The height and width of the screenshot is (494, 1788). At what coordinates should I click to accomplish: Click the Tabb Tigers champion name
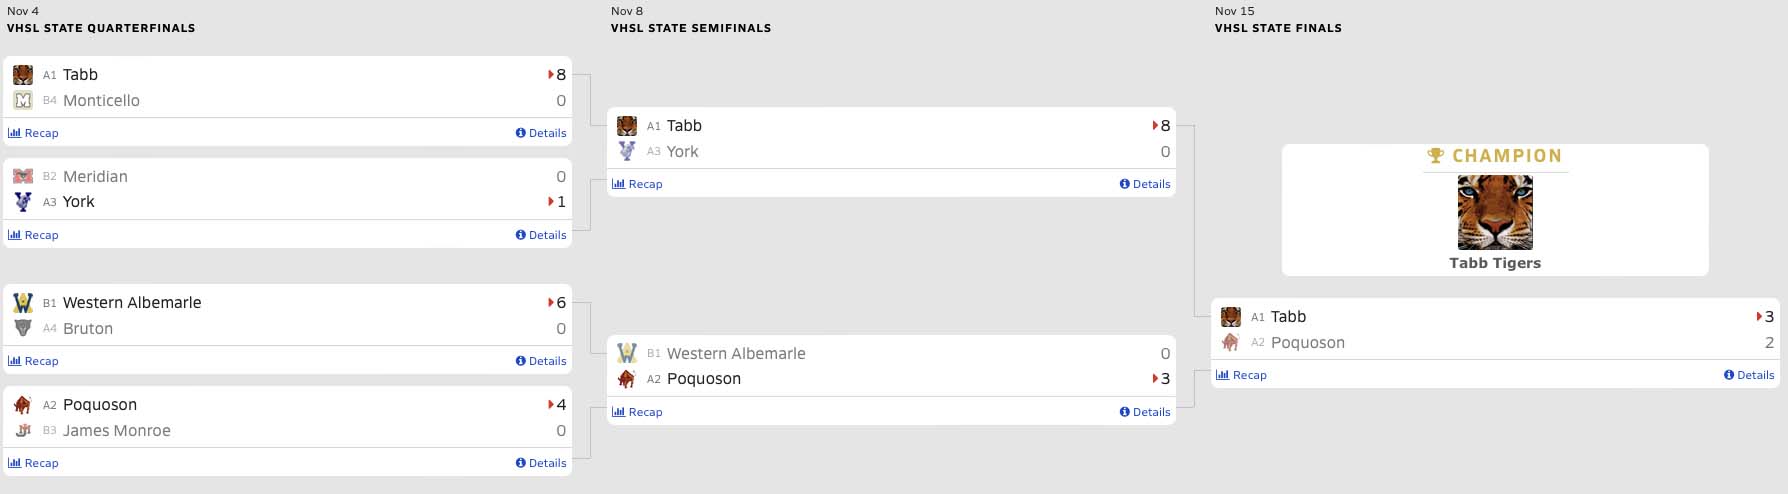pos(1495,263)
